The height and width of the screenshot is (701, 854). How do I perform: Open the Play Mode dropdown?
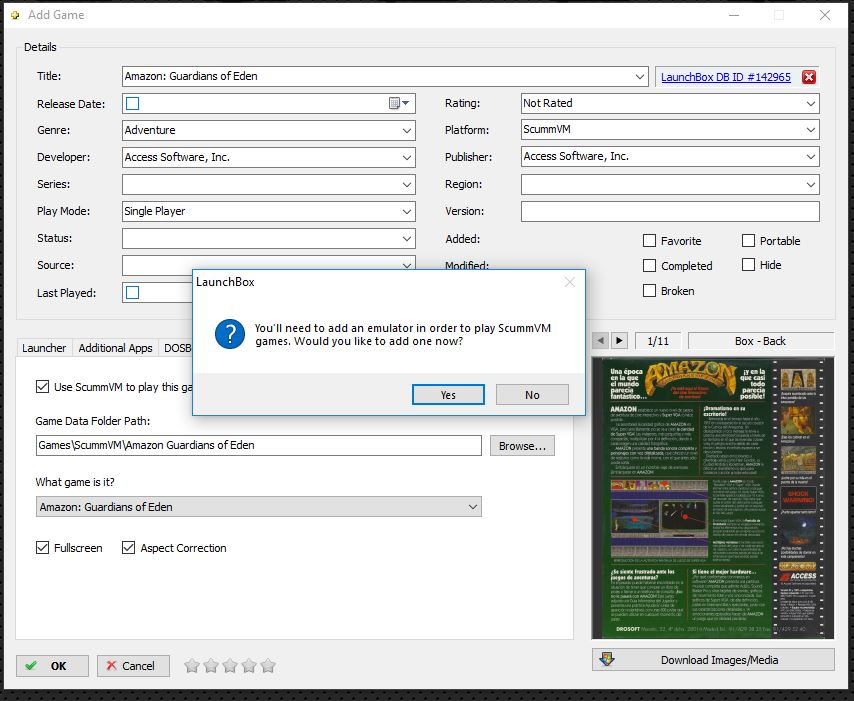(x=406, y=211)
